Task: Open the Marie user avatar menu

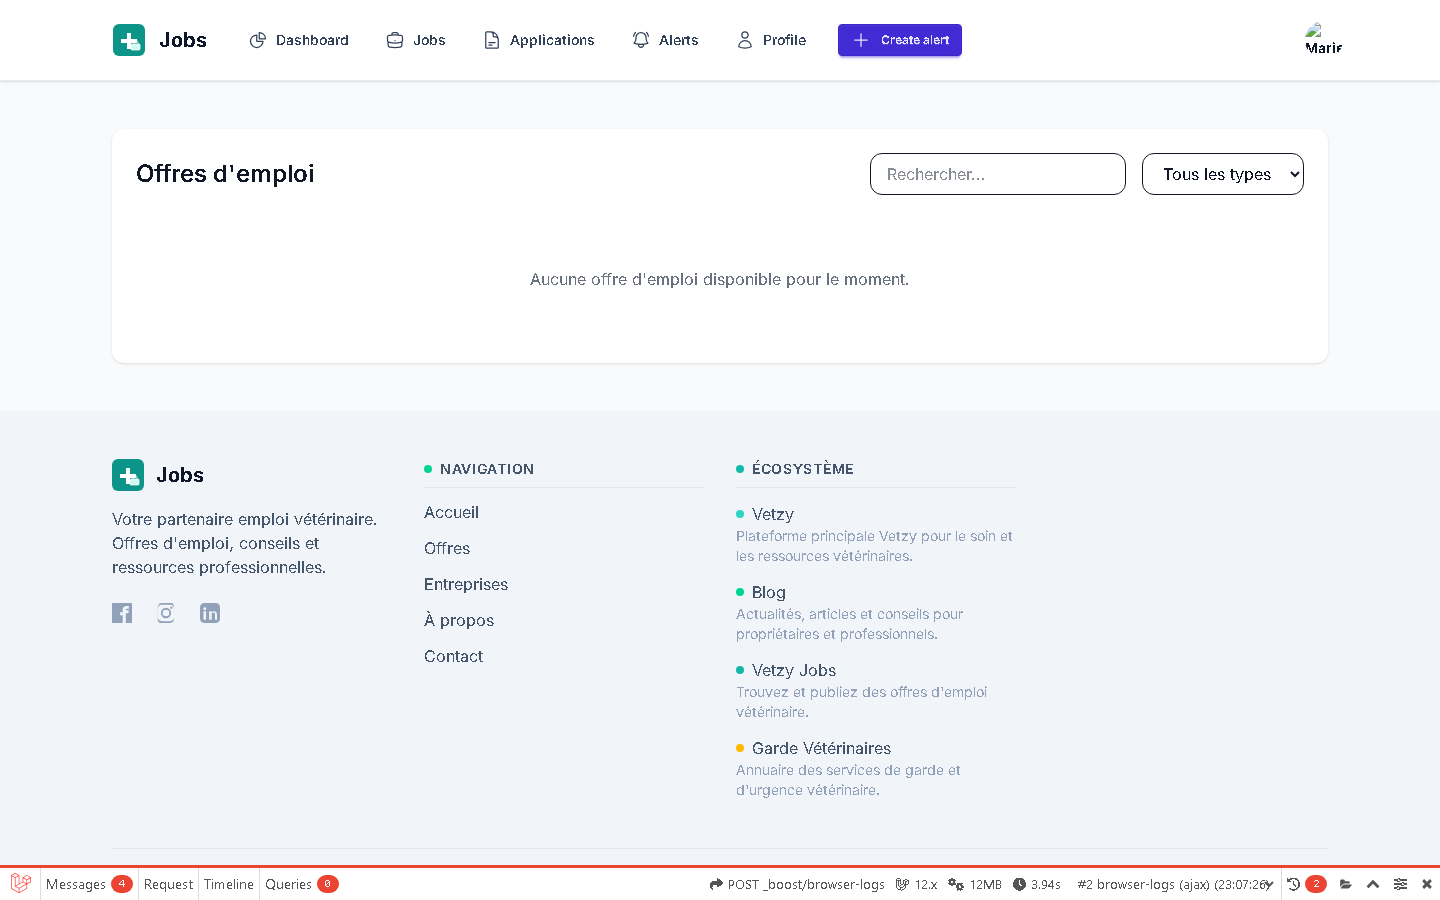Action: tap(1323, 40)
